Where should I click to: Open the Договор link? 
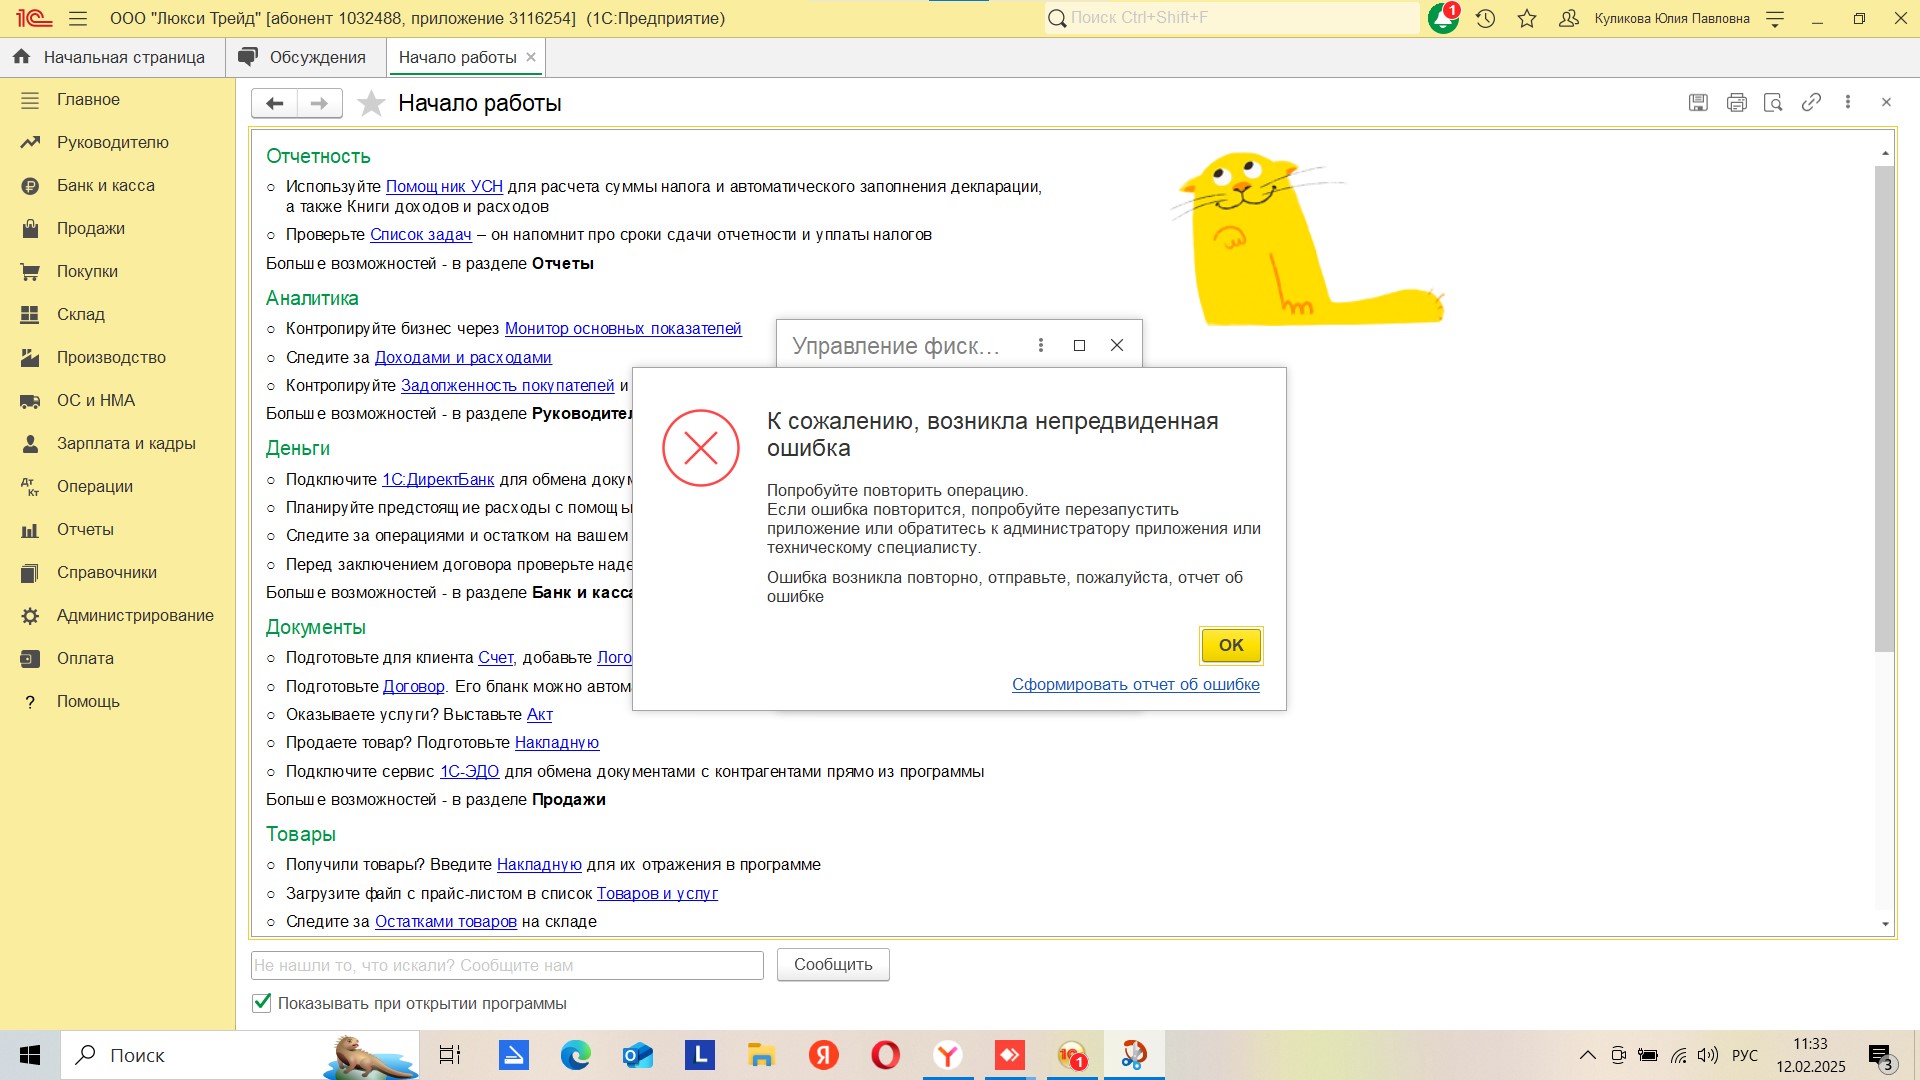click(413, 686)
